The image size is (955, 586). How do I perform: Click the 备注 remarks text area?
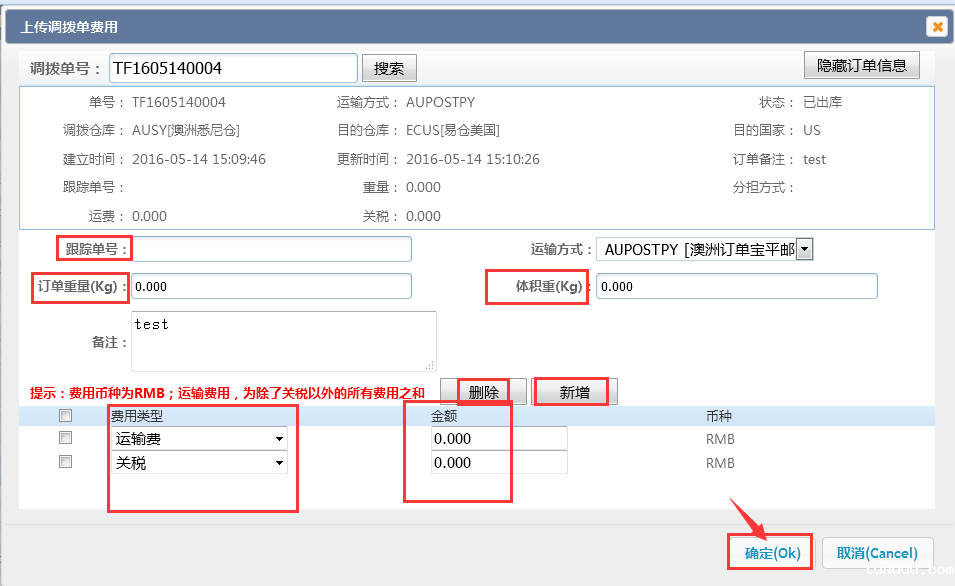coord(284,340)
